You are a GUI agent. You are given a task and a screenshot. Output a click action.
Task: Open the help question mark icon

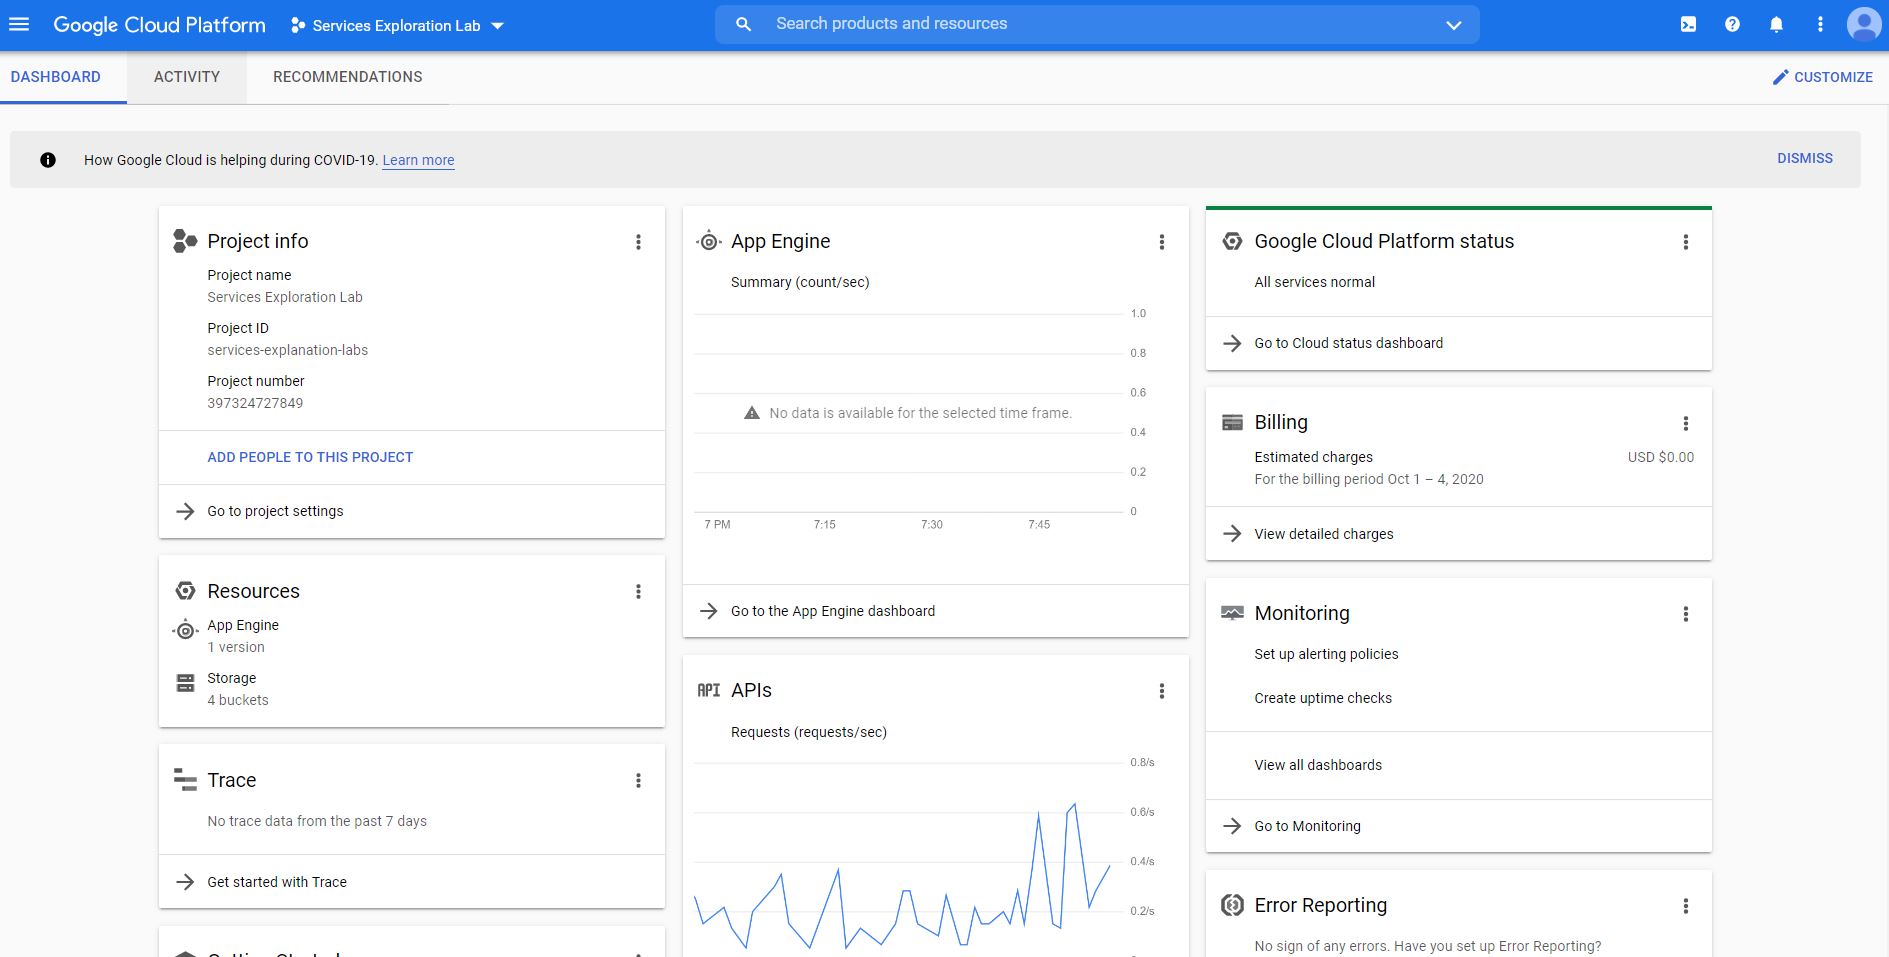pyautogui.click(x=1732, y=25)
